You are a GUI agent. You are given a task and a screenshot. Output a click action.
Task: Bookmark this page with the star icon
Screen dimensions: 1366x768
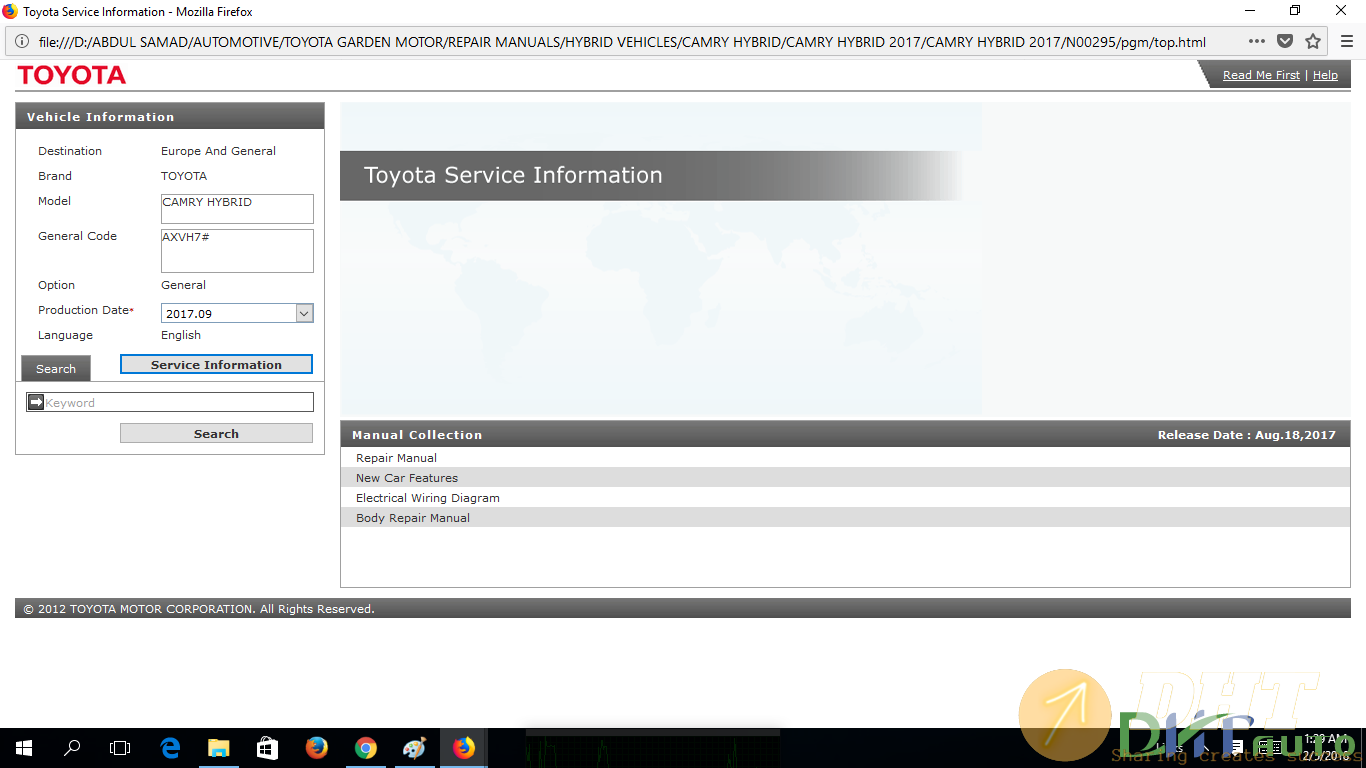pyautogui.click(x=1313, y=42)
